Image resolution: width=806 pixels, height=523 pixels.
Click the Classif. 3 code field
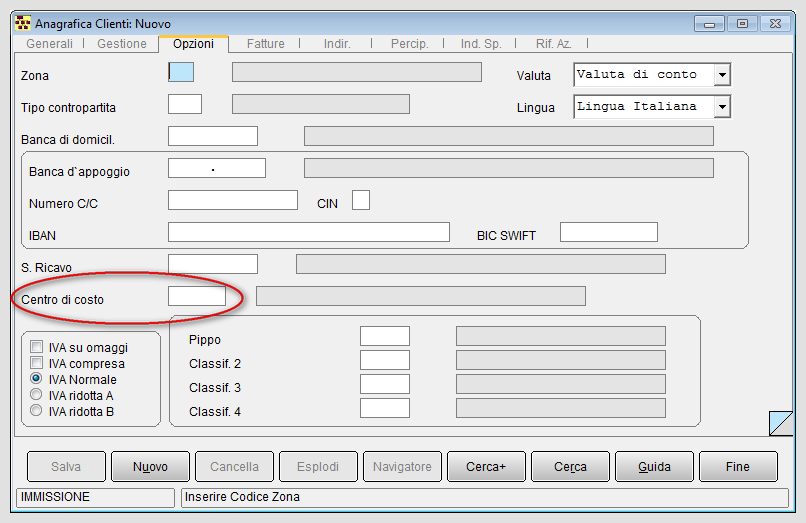pos(385,384)
